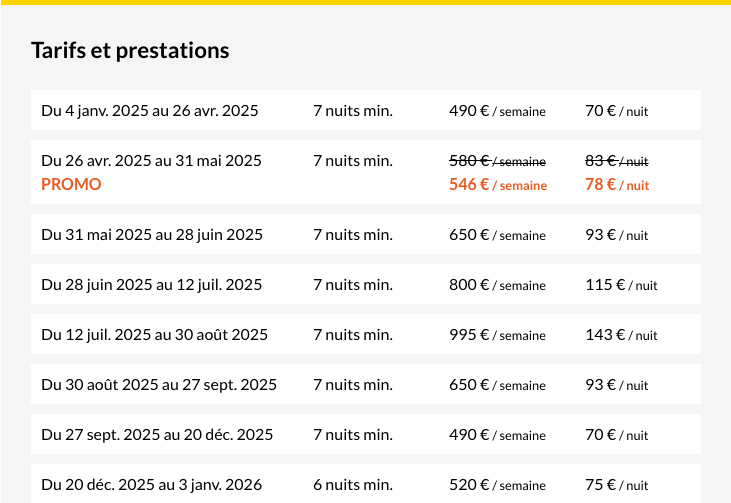Click the 520 € per week price
The height and width of the screenshot is (503, 731).
(497, 484)
